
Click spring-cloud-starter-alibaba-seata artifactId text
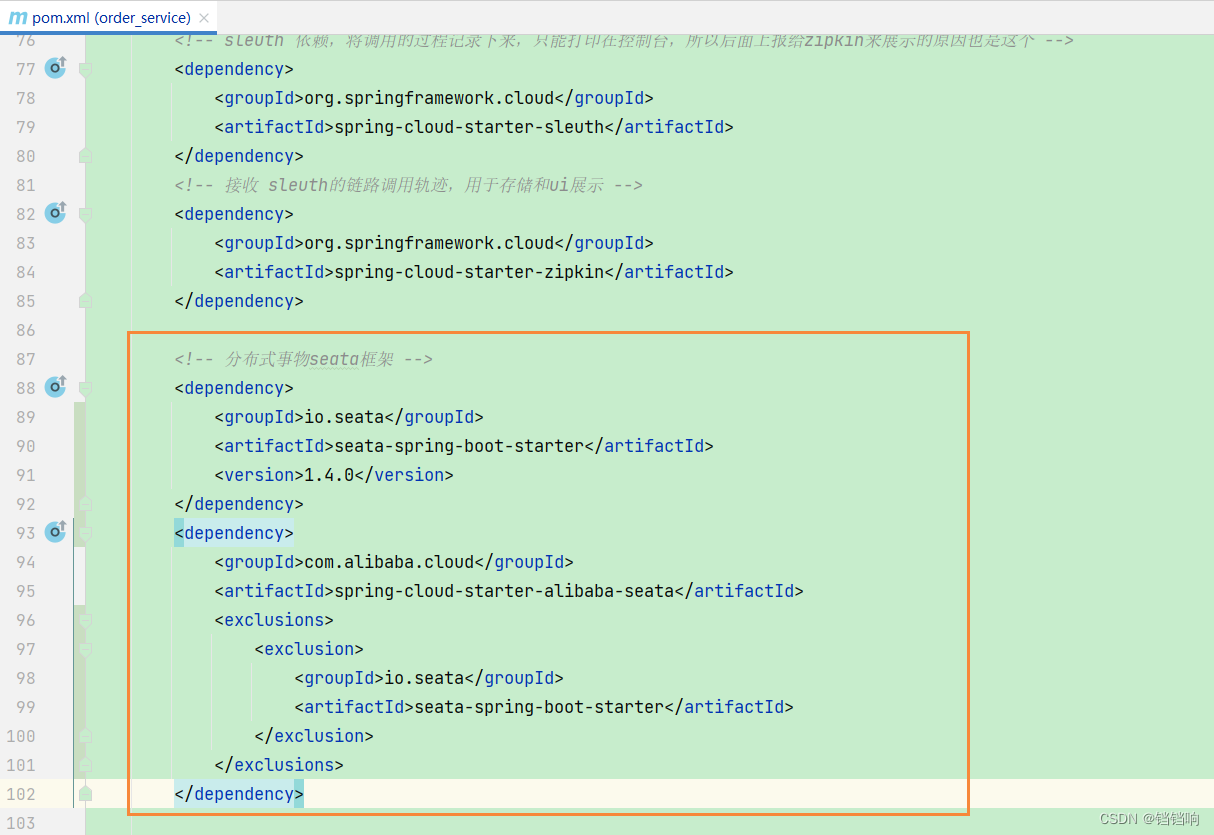point(504,591)
